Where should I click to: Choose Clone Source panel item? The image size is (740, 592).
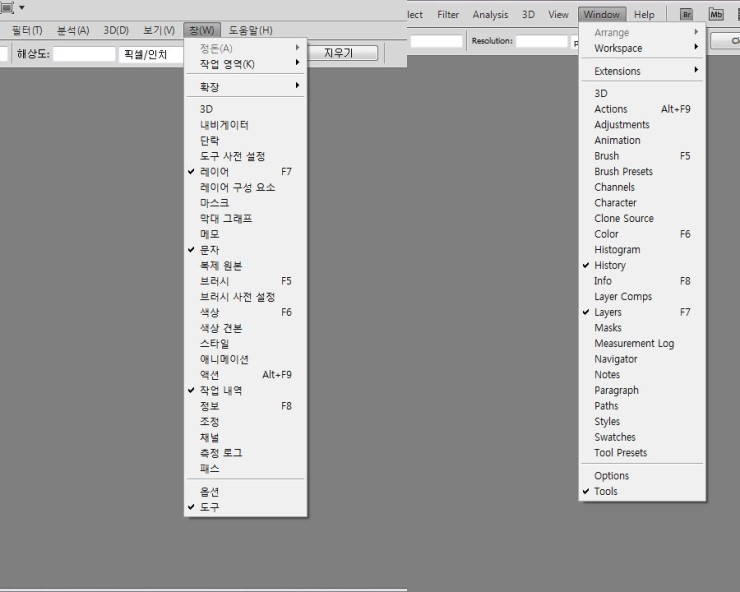642,218
